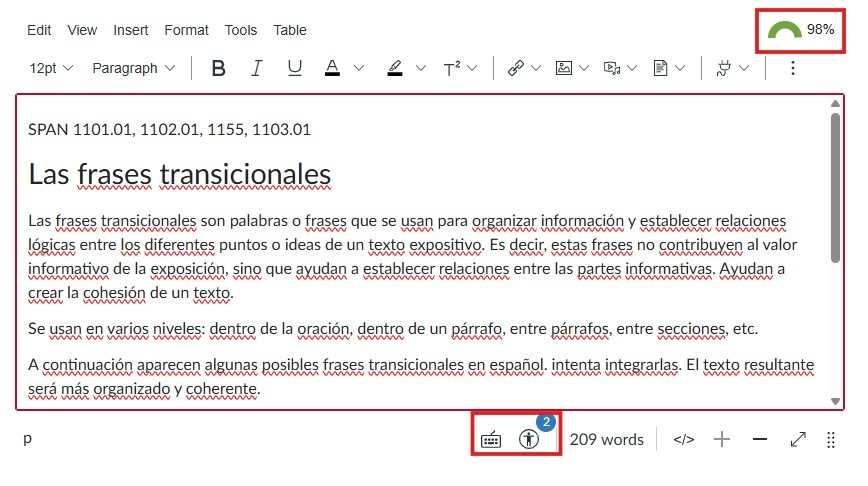The width and height of the screenshot is (868, 486).
Task: Expand the superscript options arrow
Action: 472,68
